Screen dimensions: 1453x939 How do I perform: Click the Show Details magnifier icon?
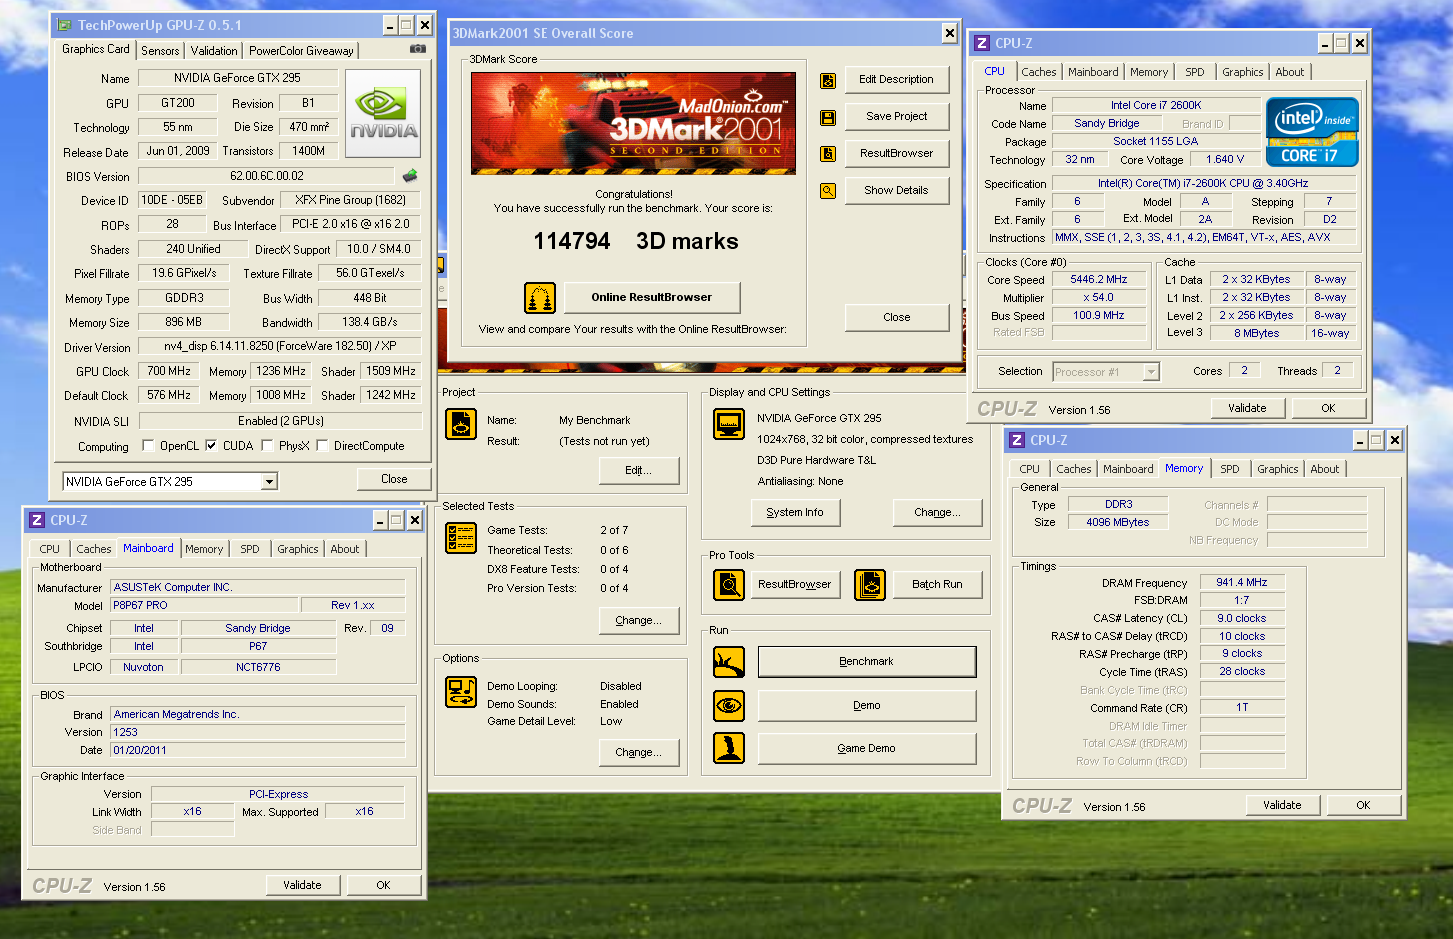click(828, 191)
